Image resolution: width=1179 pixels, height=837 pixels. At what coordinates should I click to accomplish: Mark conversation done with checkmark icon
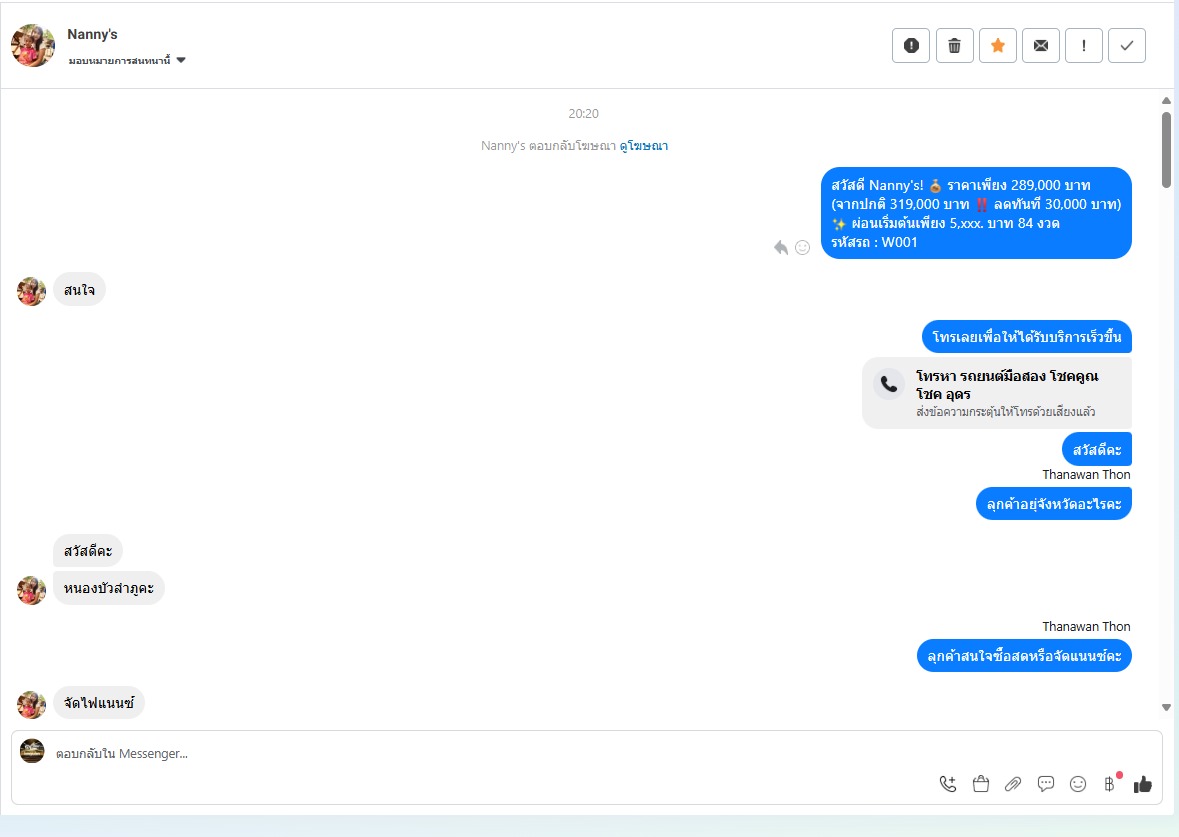pos(1126,46)
